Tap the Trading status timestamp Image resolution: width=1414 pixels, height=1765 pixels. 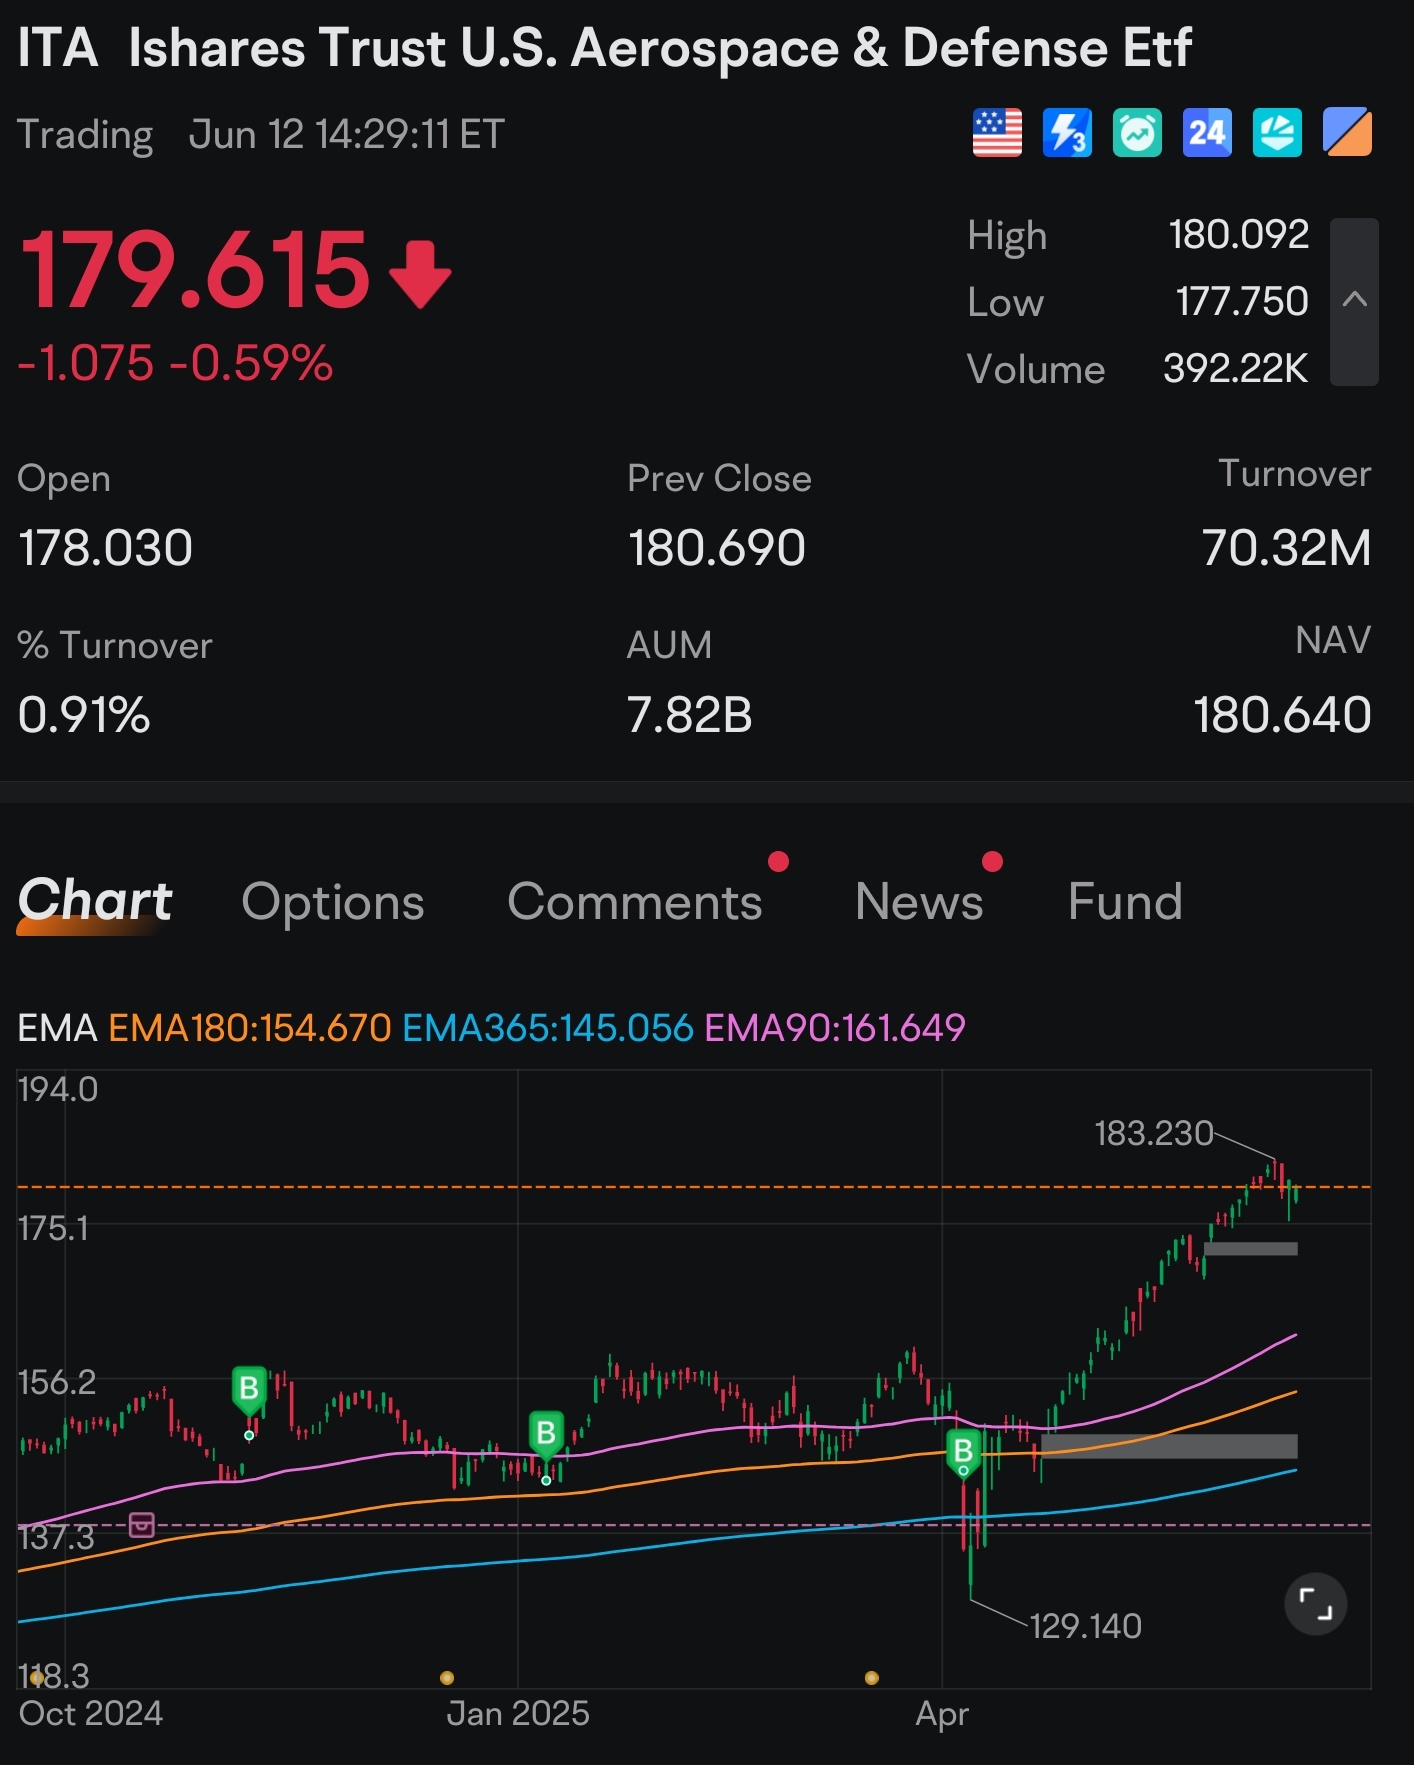click(x=261, y=135)
